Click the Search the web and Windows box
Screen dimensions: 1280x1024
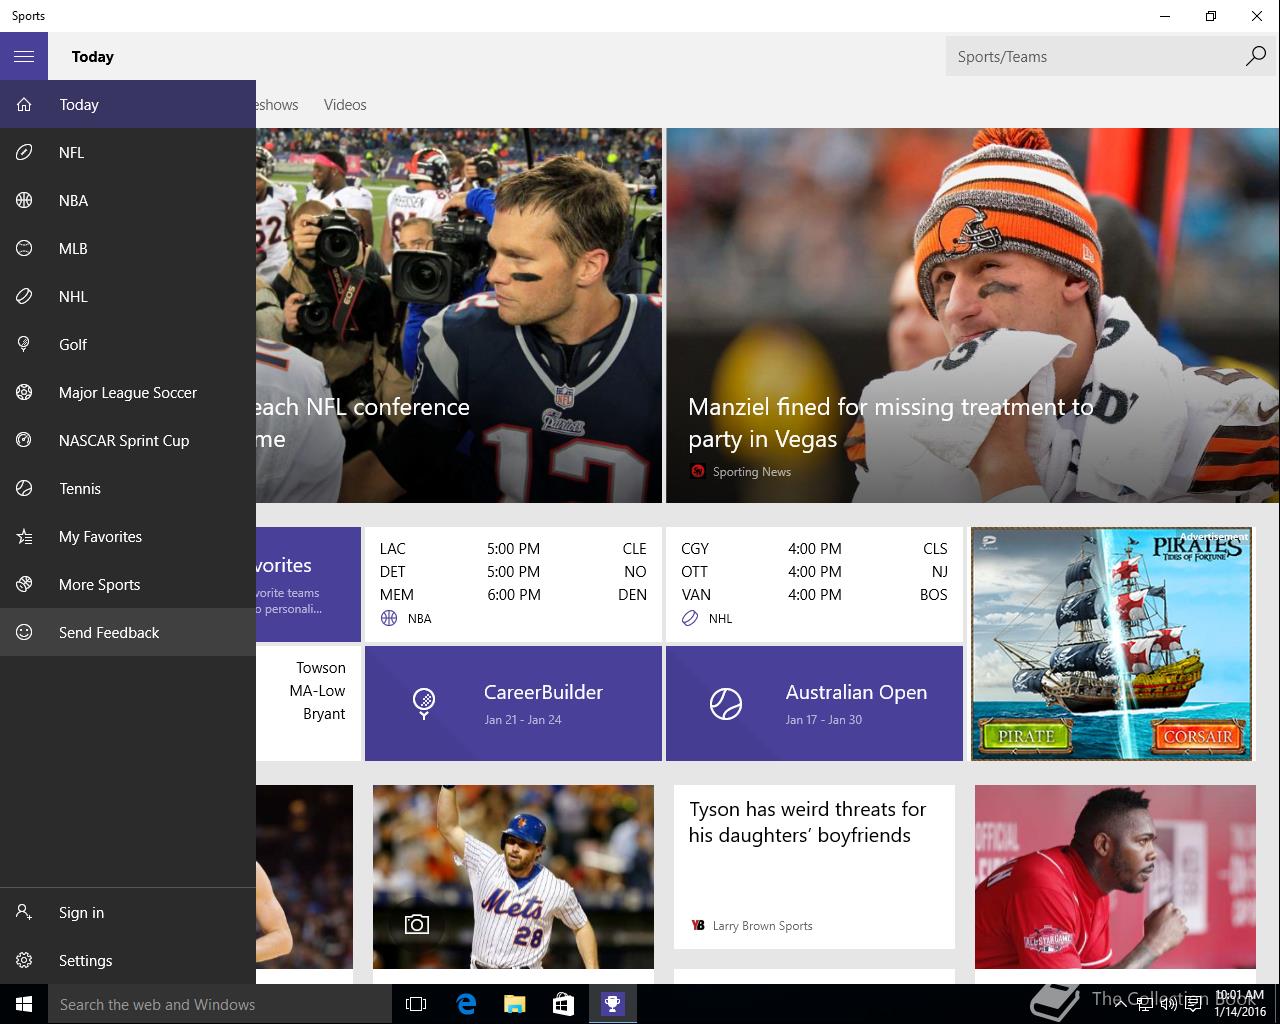tap(220, 1004)
